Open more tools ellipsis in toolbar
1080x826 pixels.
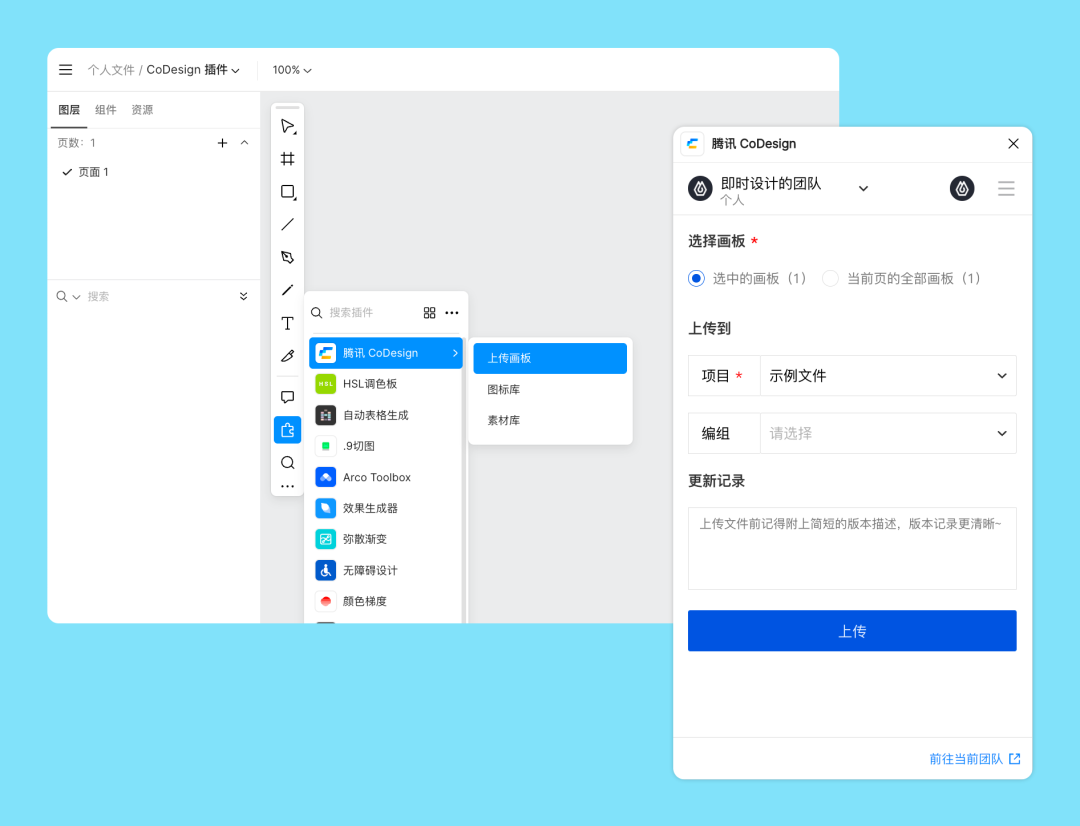[288, 486]
